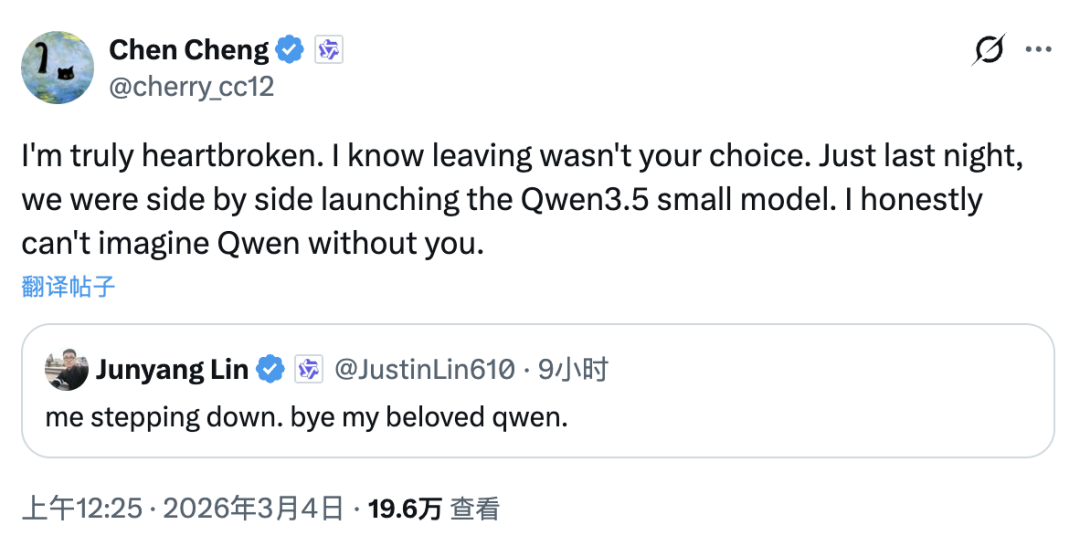Open the @JustinLin610 handle
This screenshot has height=546, width=1080.
(423, 370)
